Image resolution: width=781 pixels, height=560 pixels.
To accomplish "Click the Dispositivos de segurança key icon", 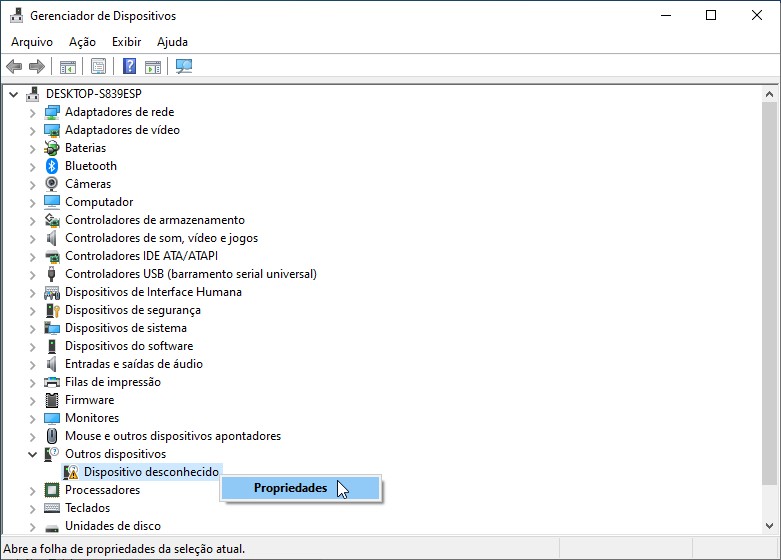I will [x=52, y=310].
